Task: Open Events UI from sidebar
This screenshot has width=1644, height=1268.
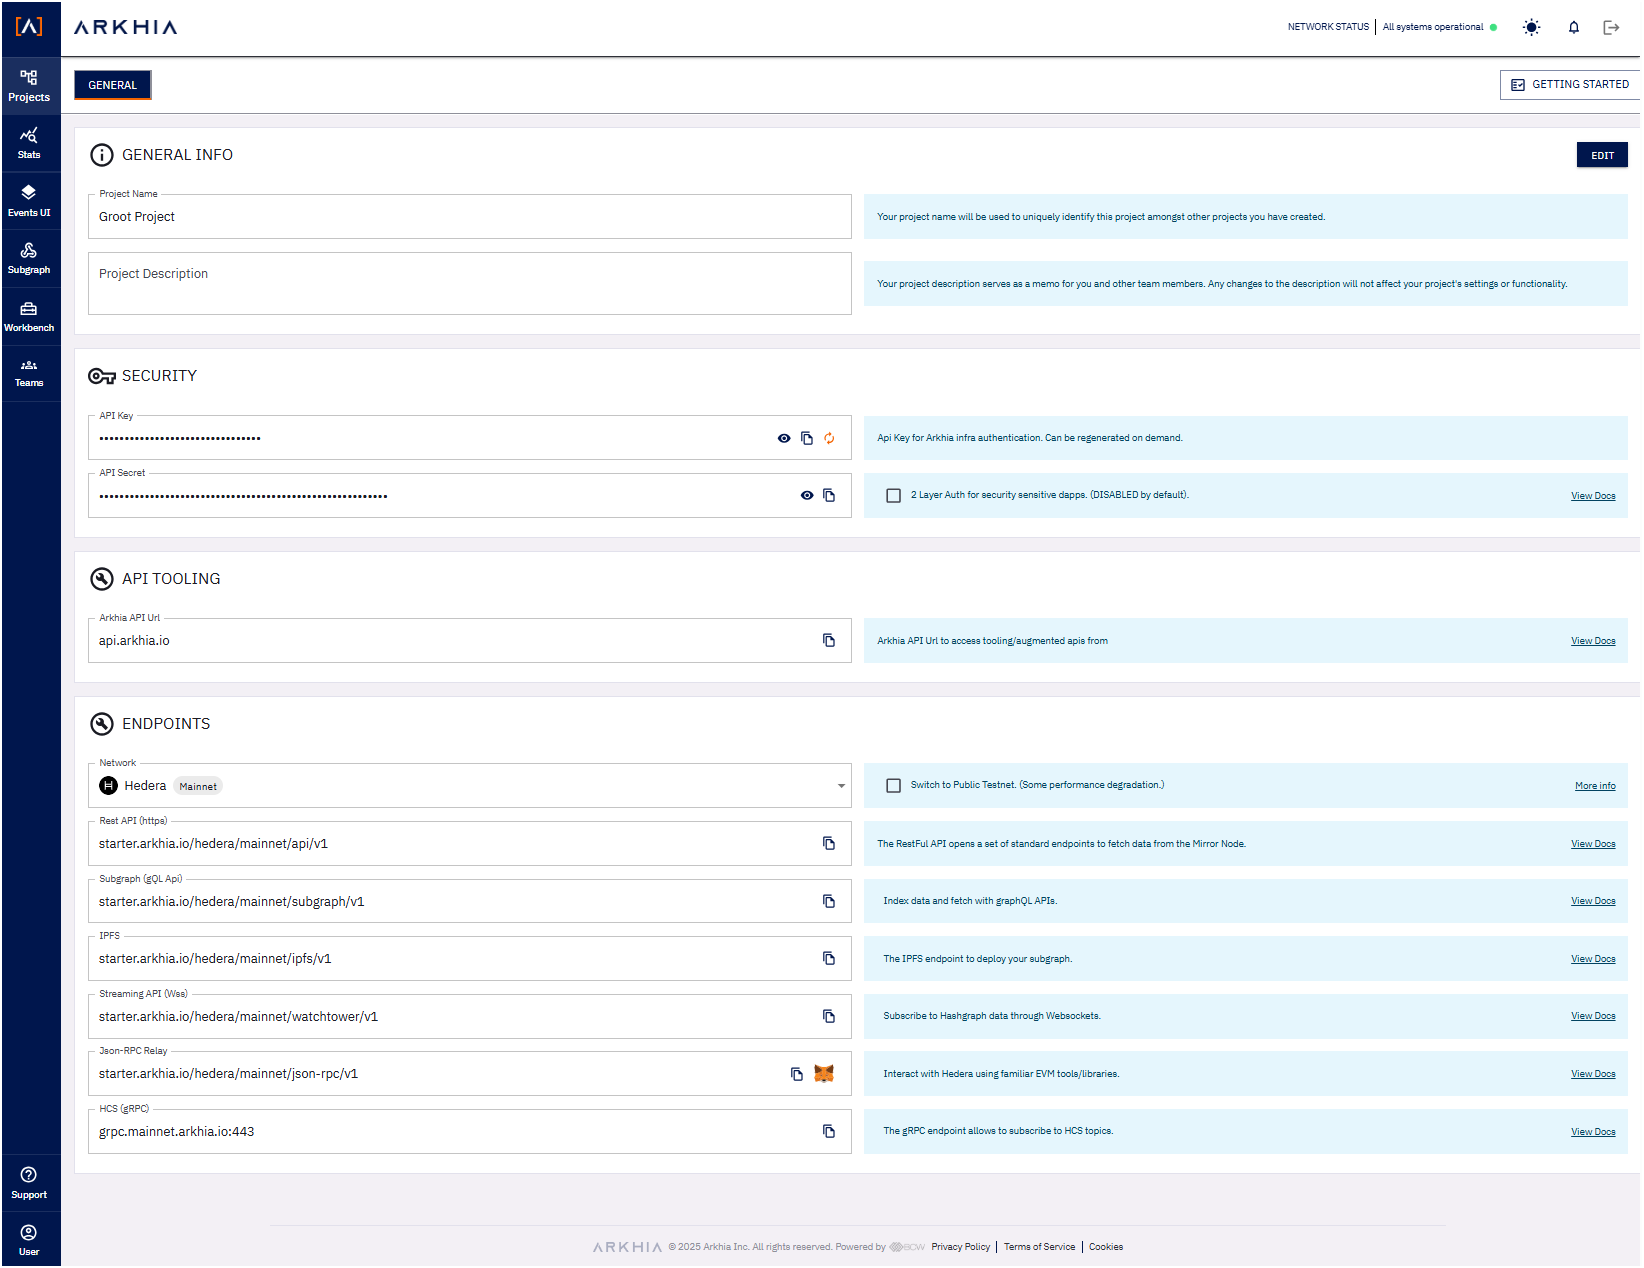Action: [29, 201]
